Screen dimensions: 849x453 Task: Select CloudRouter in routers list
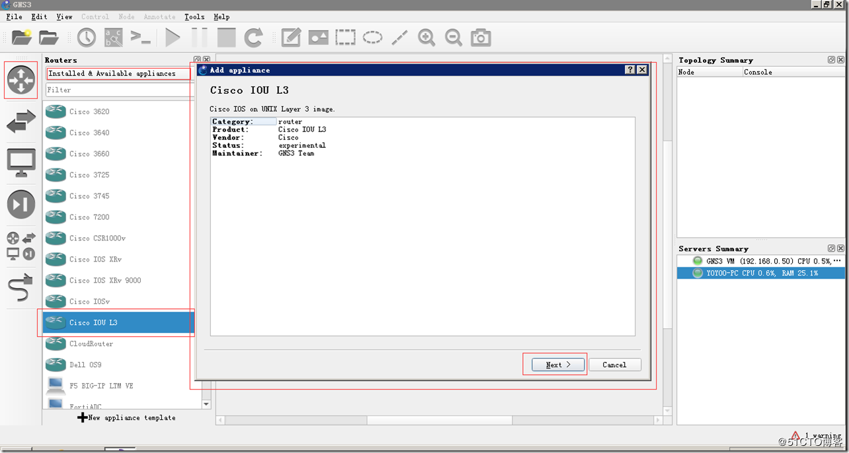point(119,344)
